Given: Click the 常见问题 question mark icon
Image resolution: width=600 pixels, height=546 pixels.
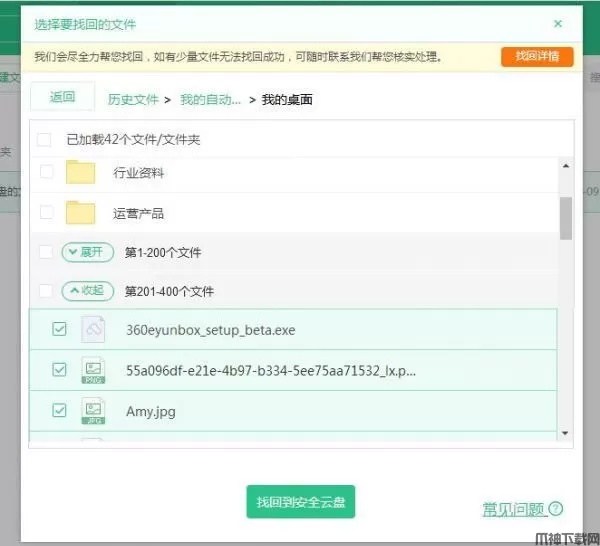Looking at the screenshot, I should [556, 509].
